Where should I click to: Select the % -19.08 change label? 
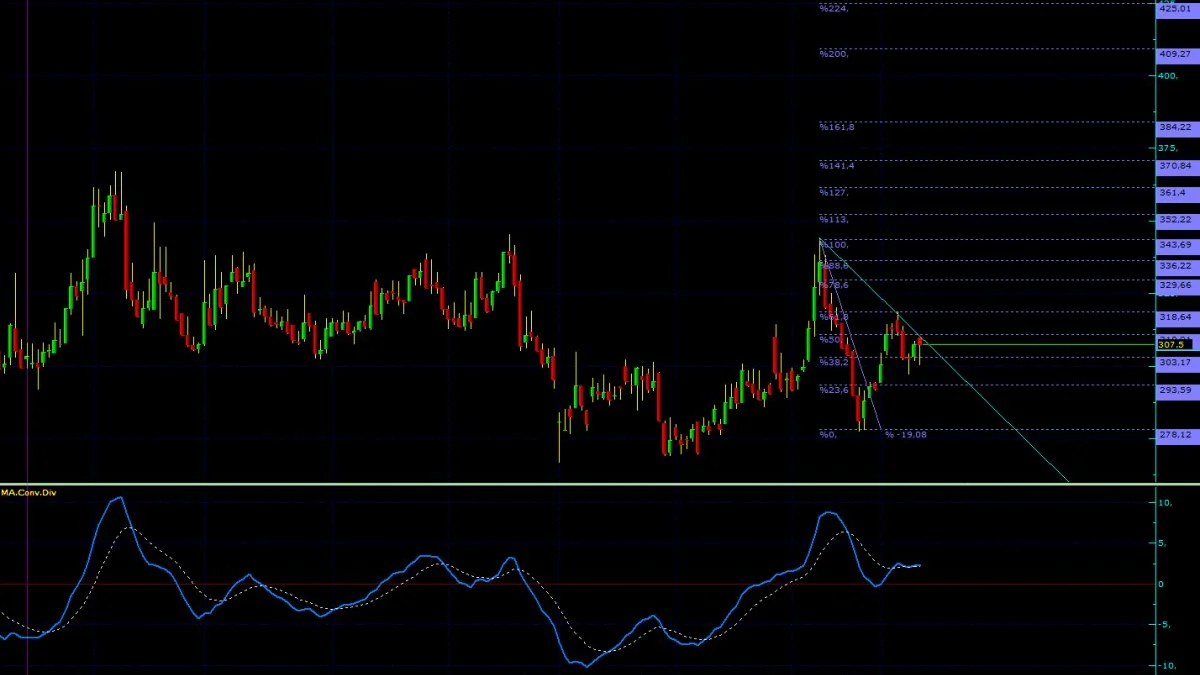906,435
